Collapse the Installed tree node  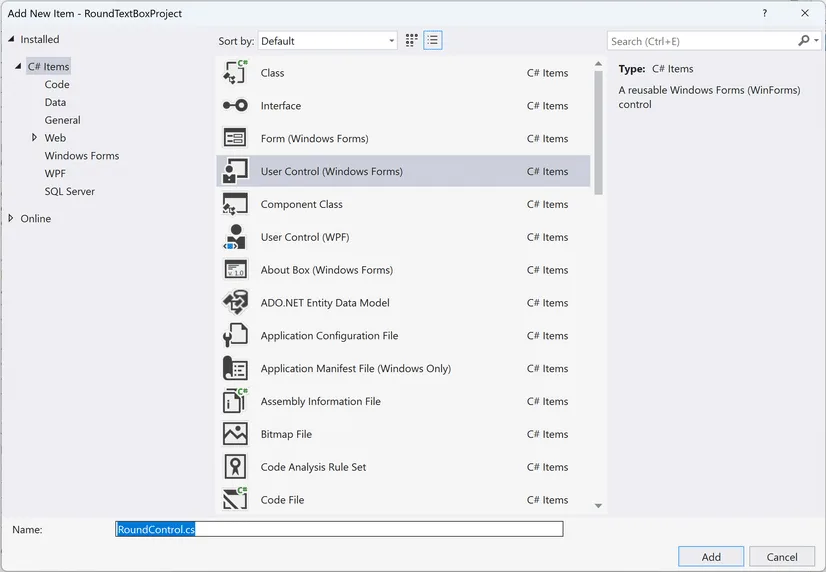pyautogui.click(x=11, y=39)
